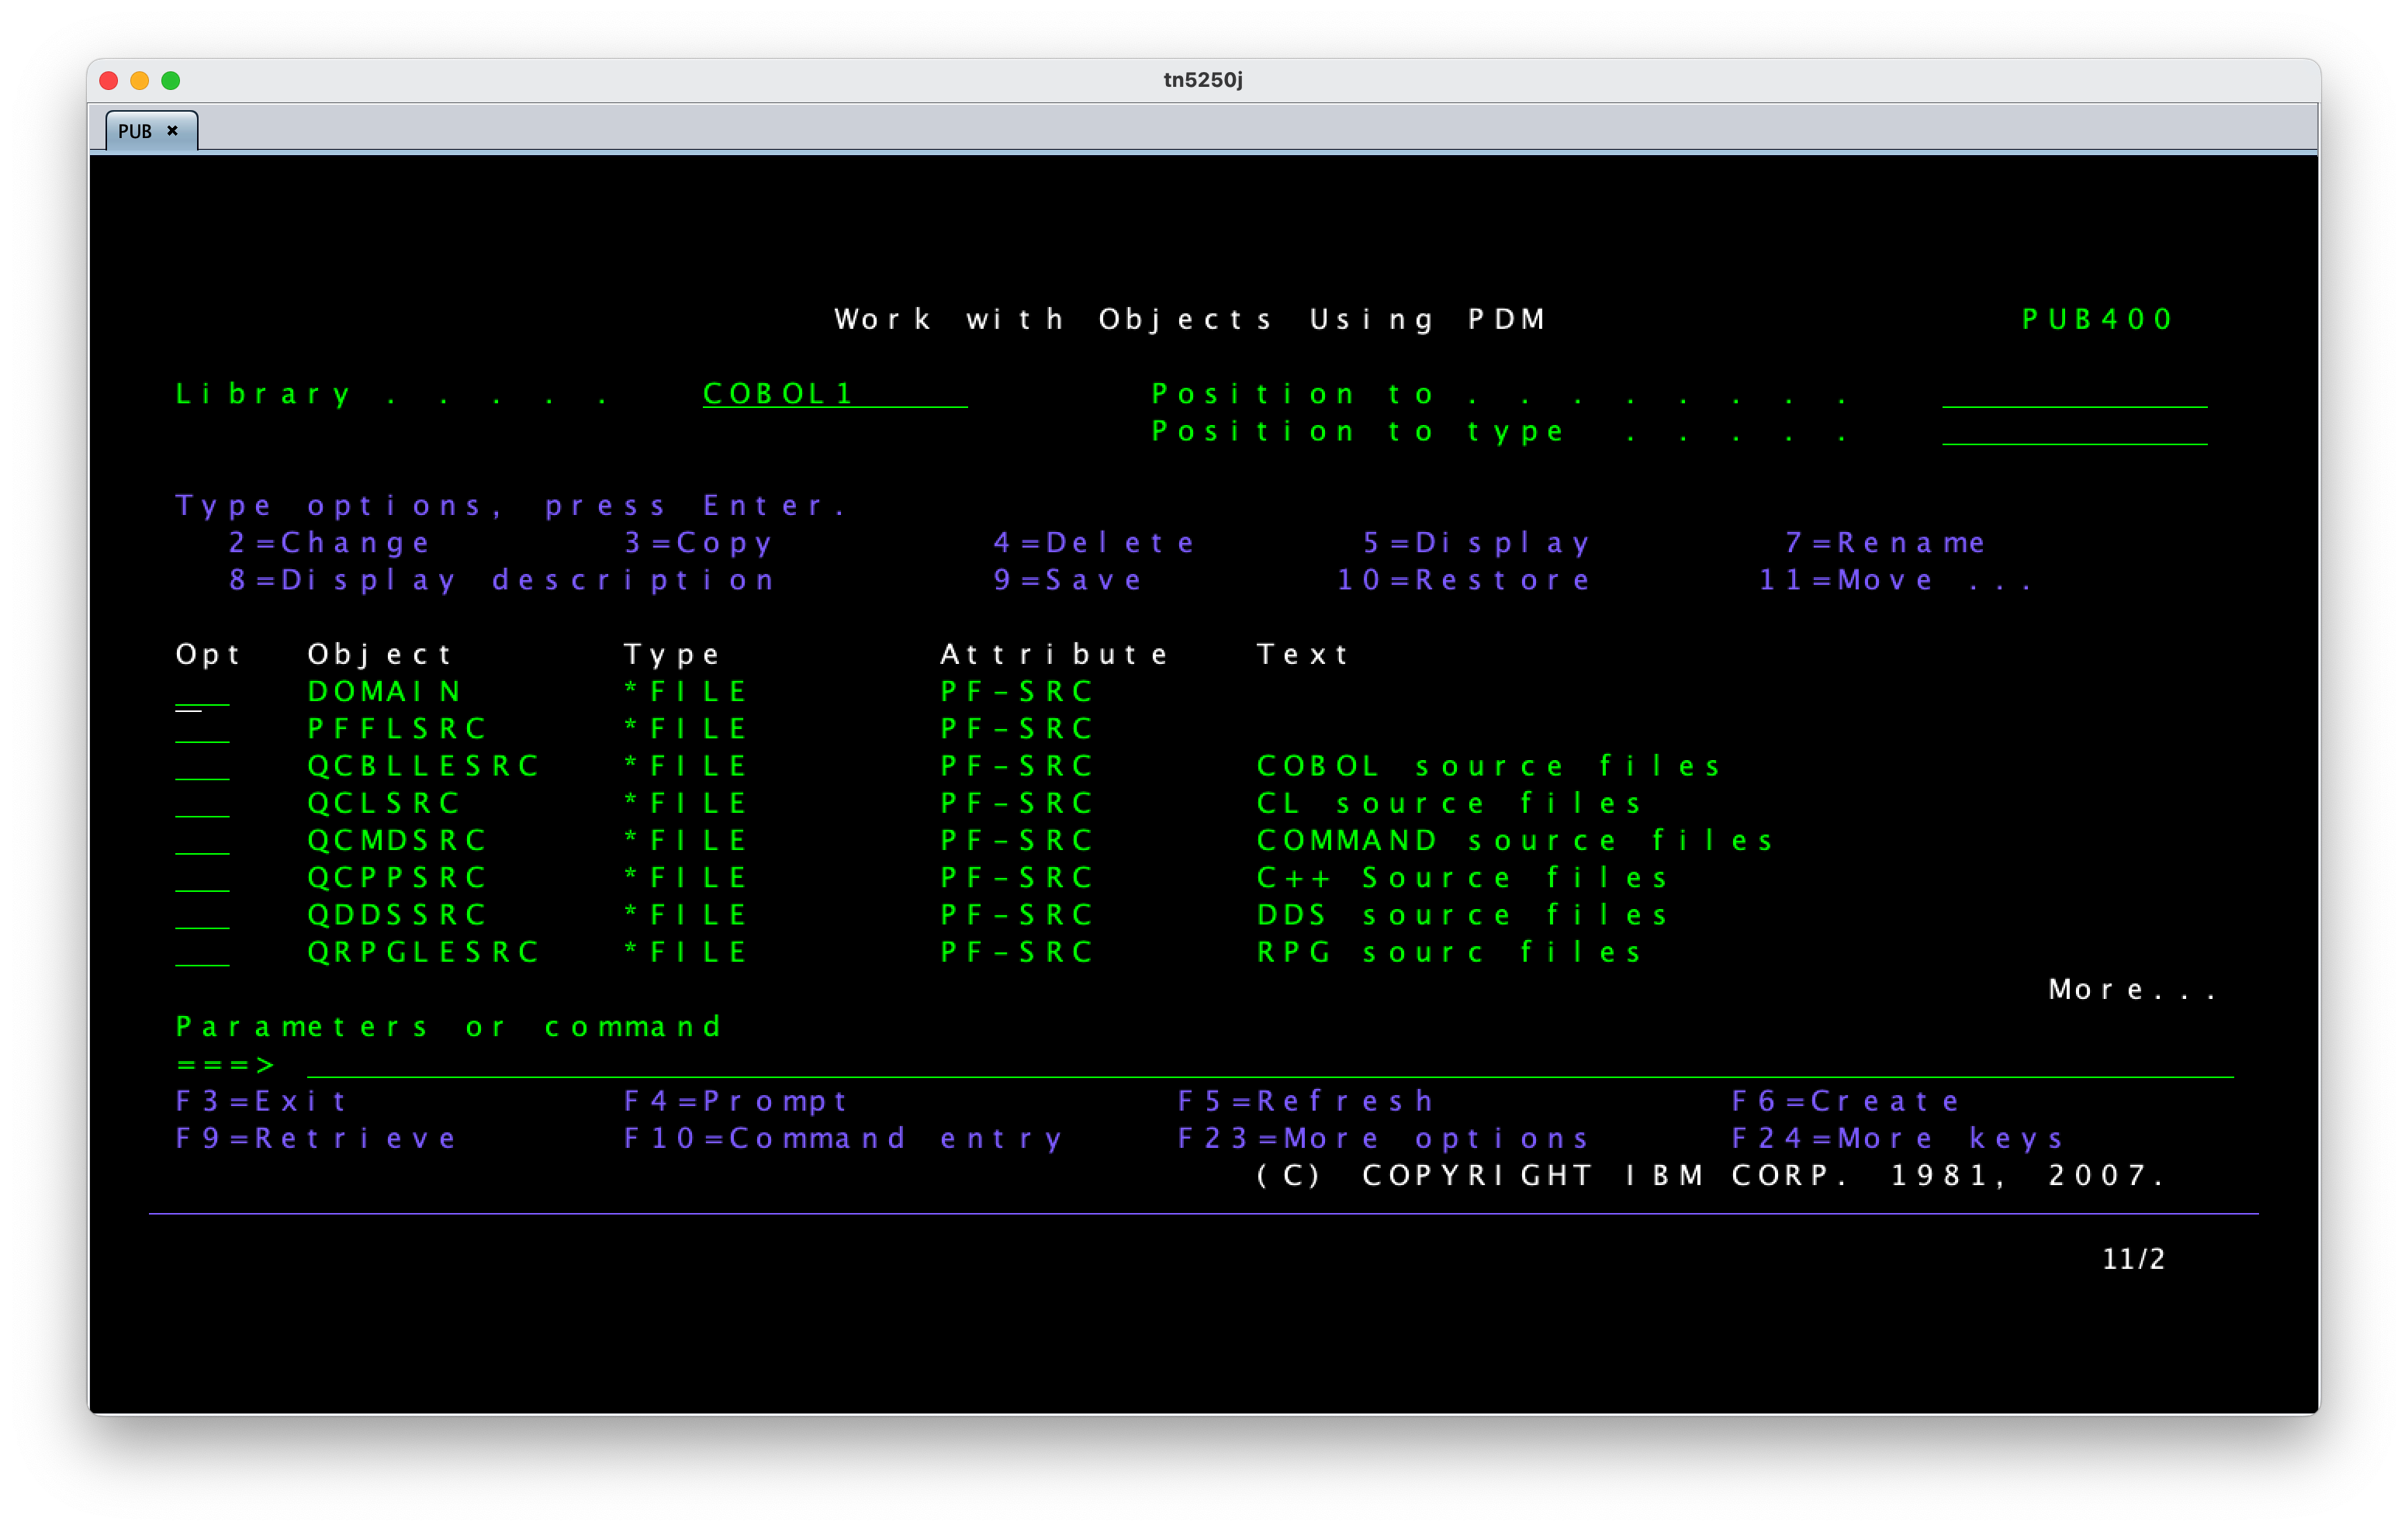This screenshot has width=2408, height=1531.
Task: Click the green zoom window button
Action: [171, 80]
